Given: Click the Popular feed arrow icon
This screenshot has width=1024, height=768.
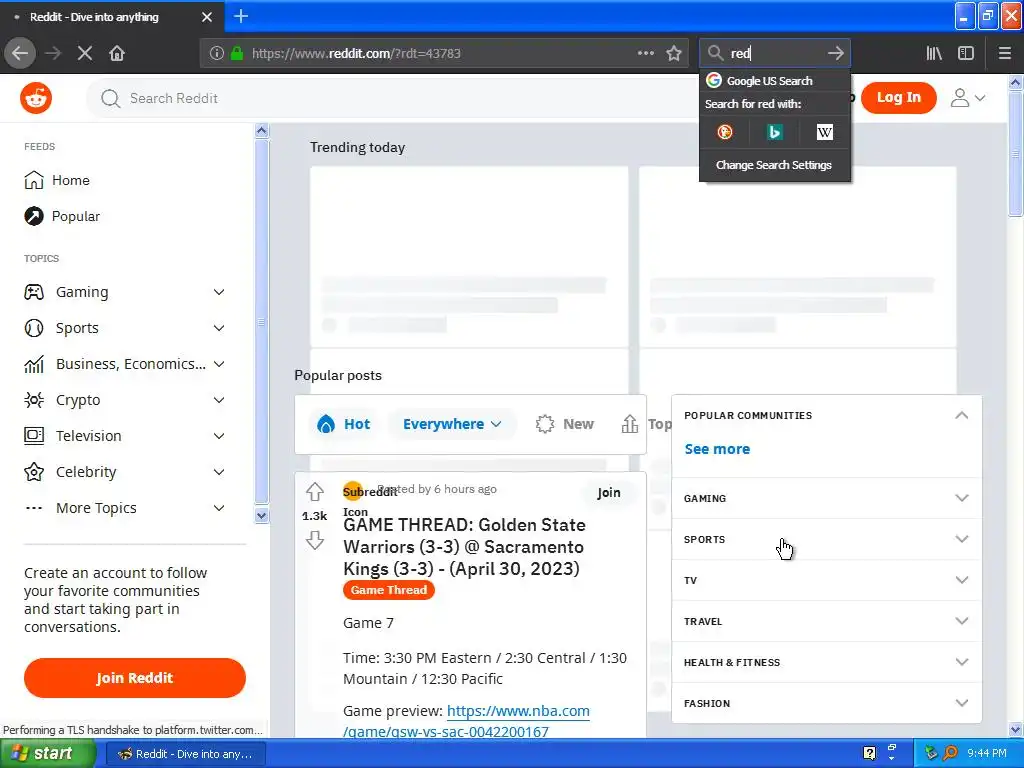Looking at the screenshot, I should tap(34, 216).
